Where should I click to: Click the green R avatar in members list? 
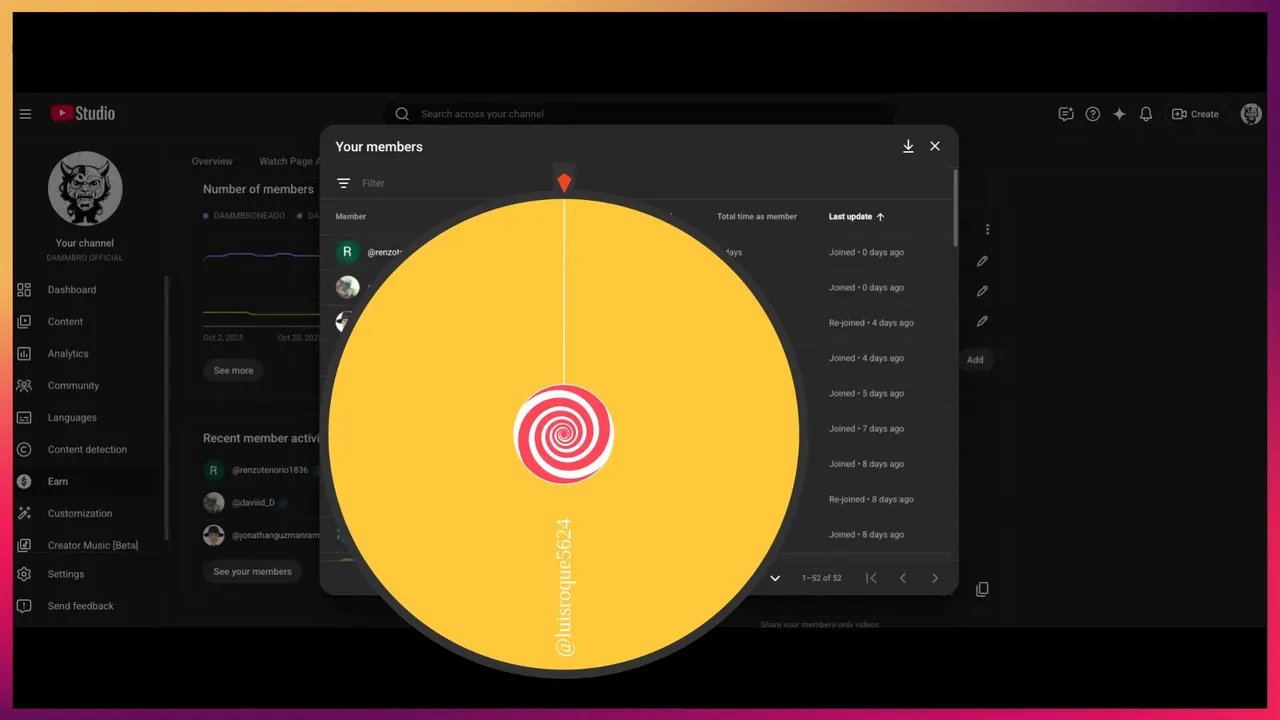coord(347,252)
